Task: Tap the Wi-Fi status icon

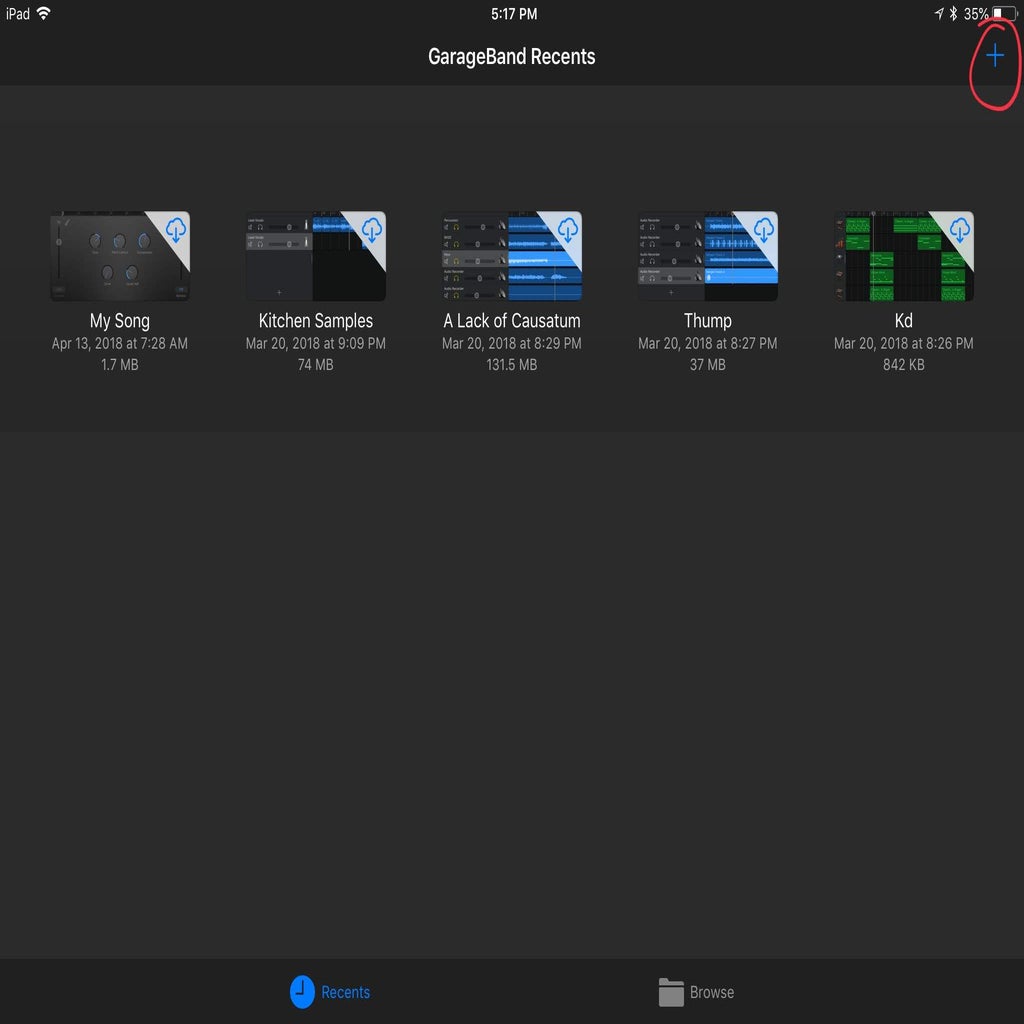Action: (44, 13)
